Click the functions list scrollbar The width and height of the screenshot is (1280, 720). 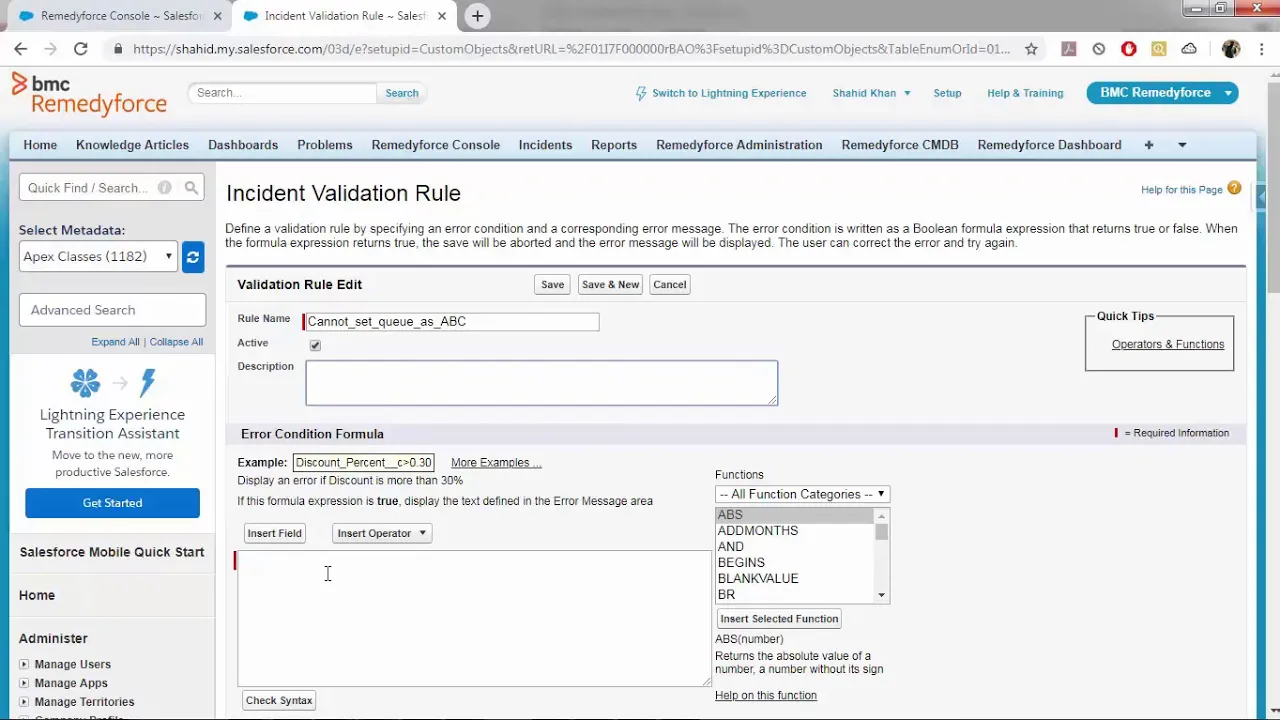(881, 555)
